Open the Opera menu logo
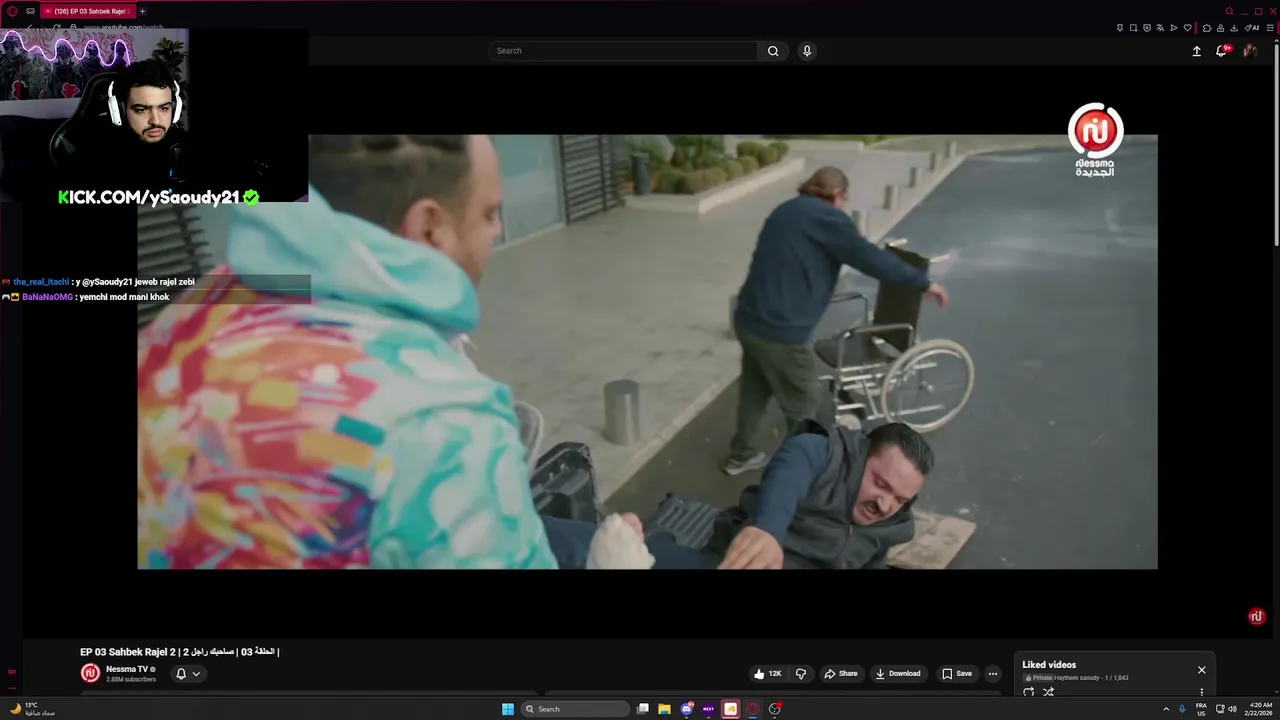The width and height of the screenshot is (1280, 720). pos(12,11)
